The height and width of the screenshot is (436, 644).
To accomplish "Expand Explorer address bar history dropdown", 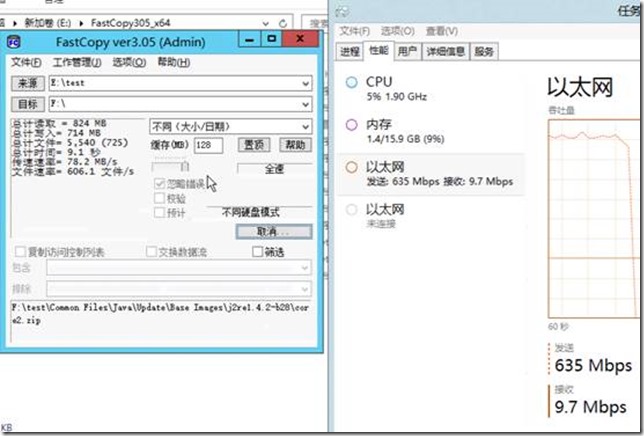I will click(x=266, y=24).
